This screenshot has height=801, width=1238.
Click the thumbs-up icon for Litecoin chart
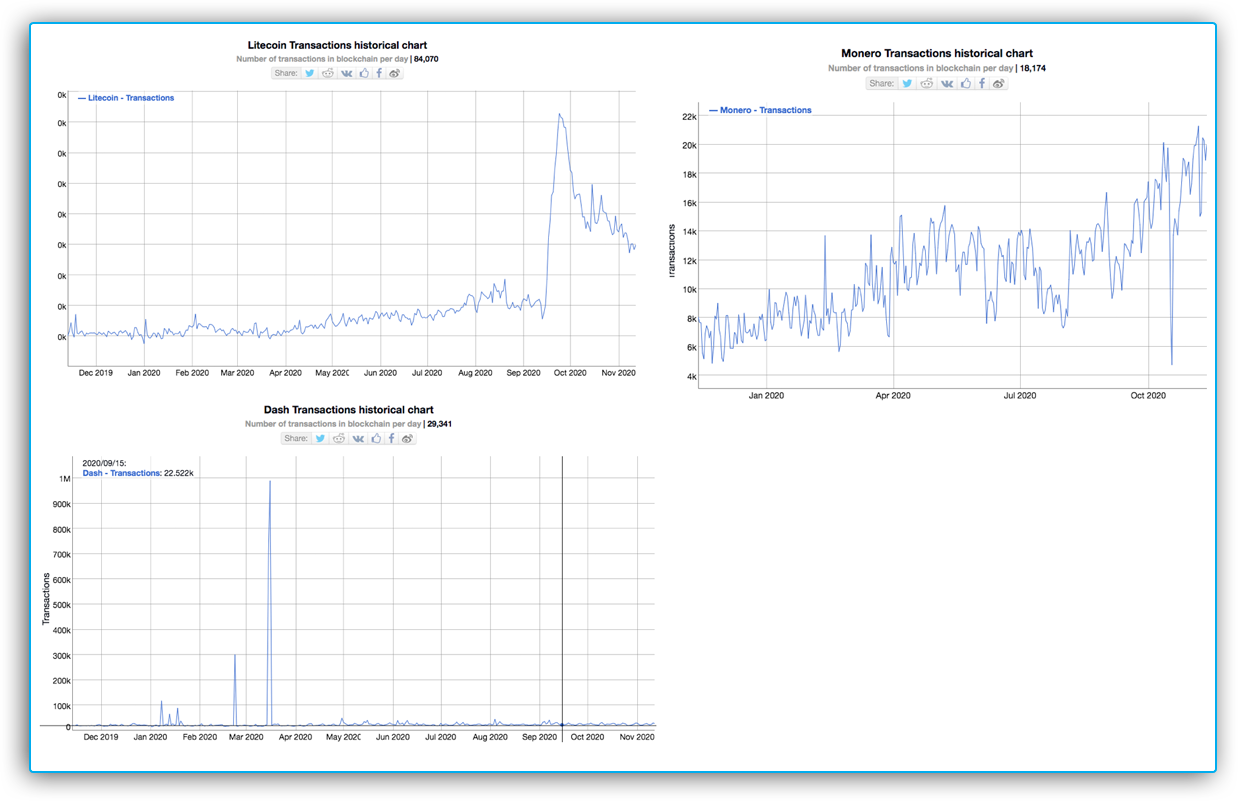pos(364,73)
